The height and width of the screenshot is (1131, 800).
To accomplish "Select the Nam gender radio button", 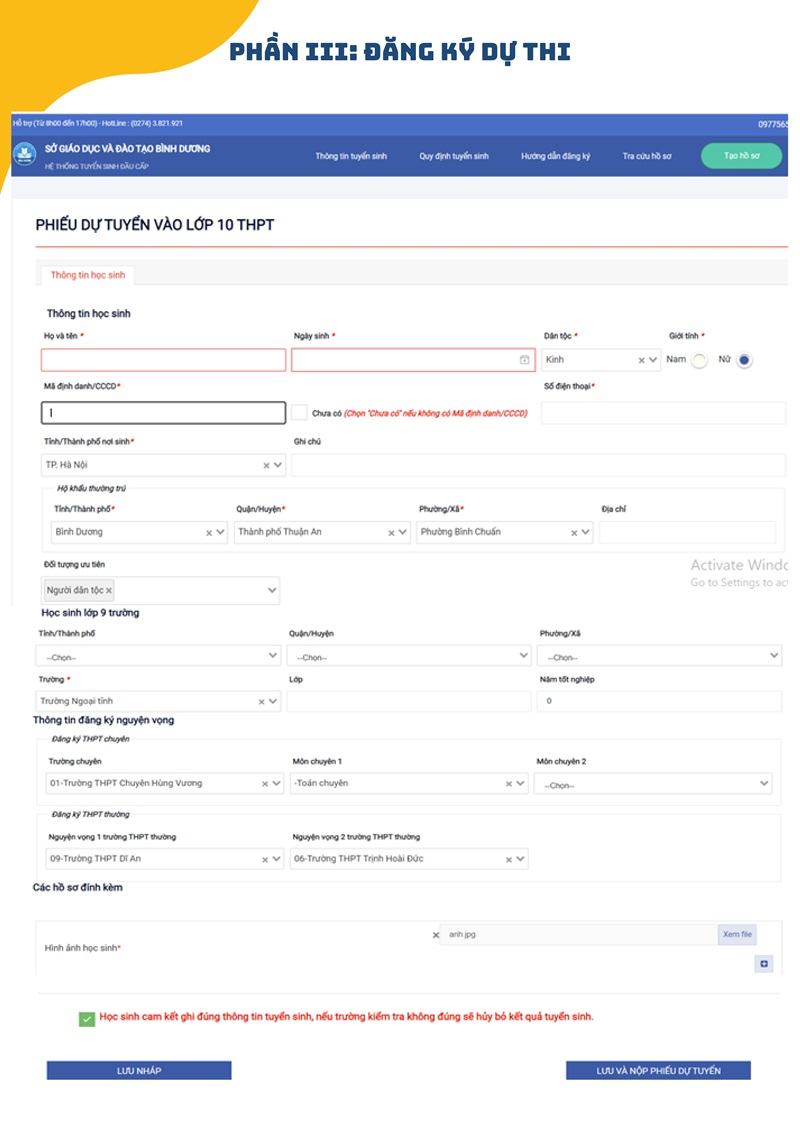I will coord(699,360).
